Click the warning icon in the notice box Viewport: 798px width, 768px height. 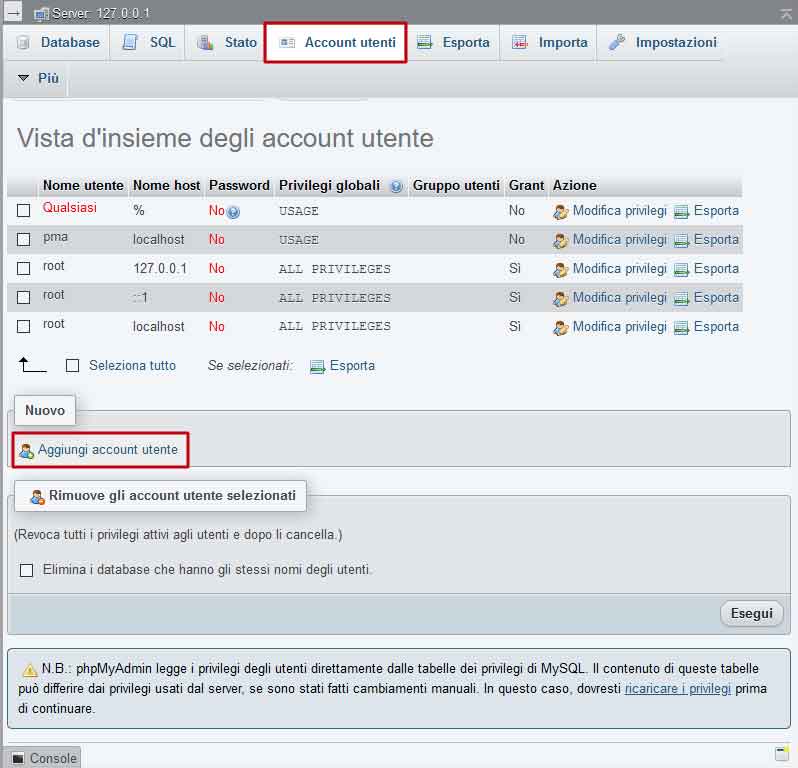30,670
